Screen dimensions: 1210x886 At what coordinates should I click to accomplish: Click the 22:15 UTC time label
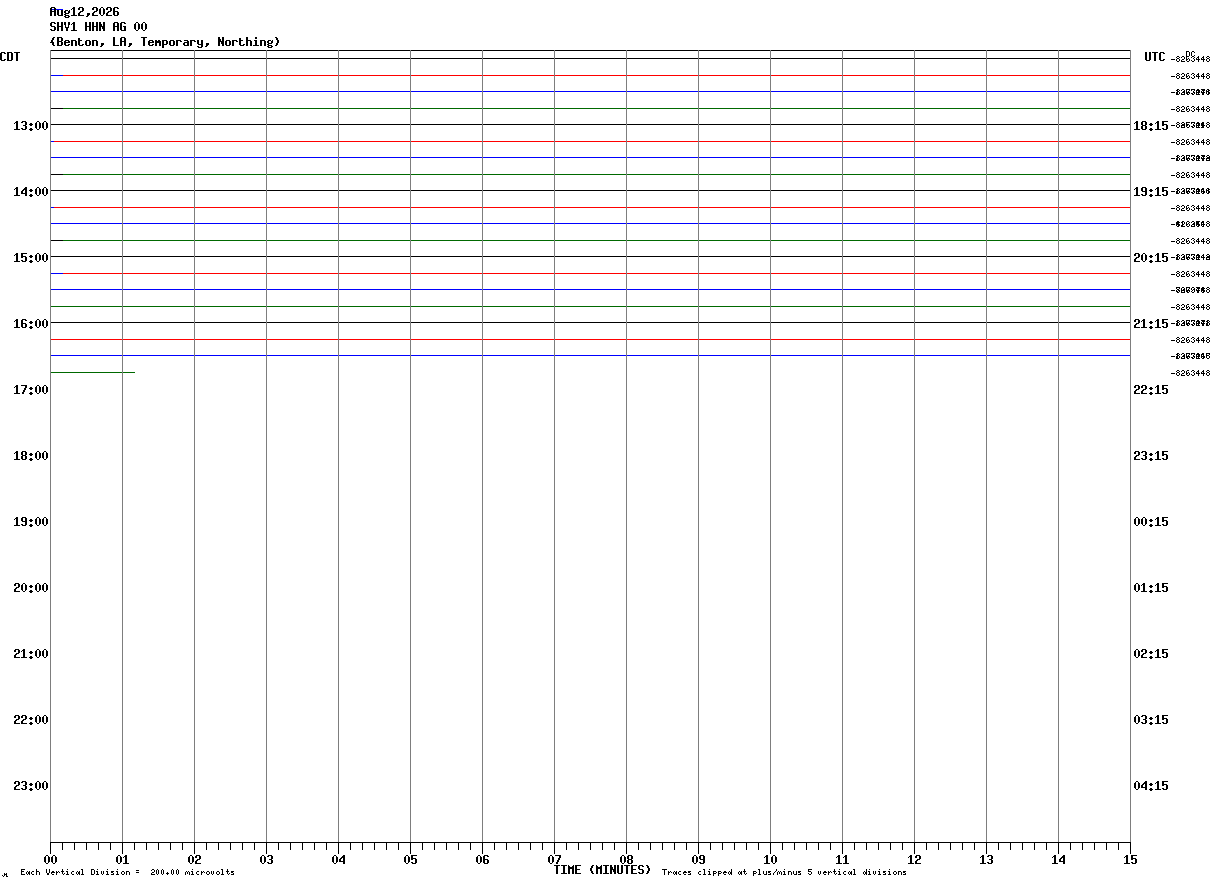point(1150,389)
